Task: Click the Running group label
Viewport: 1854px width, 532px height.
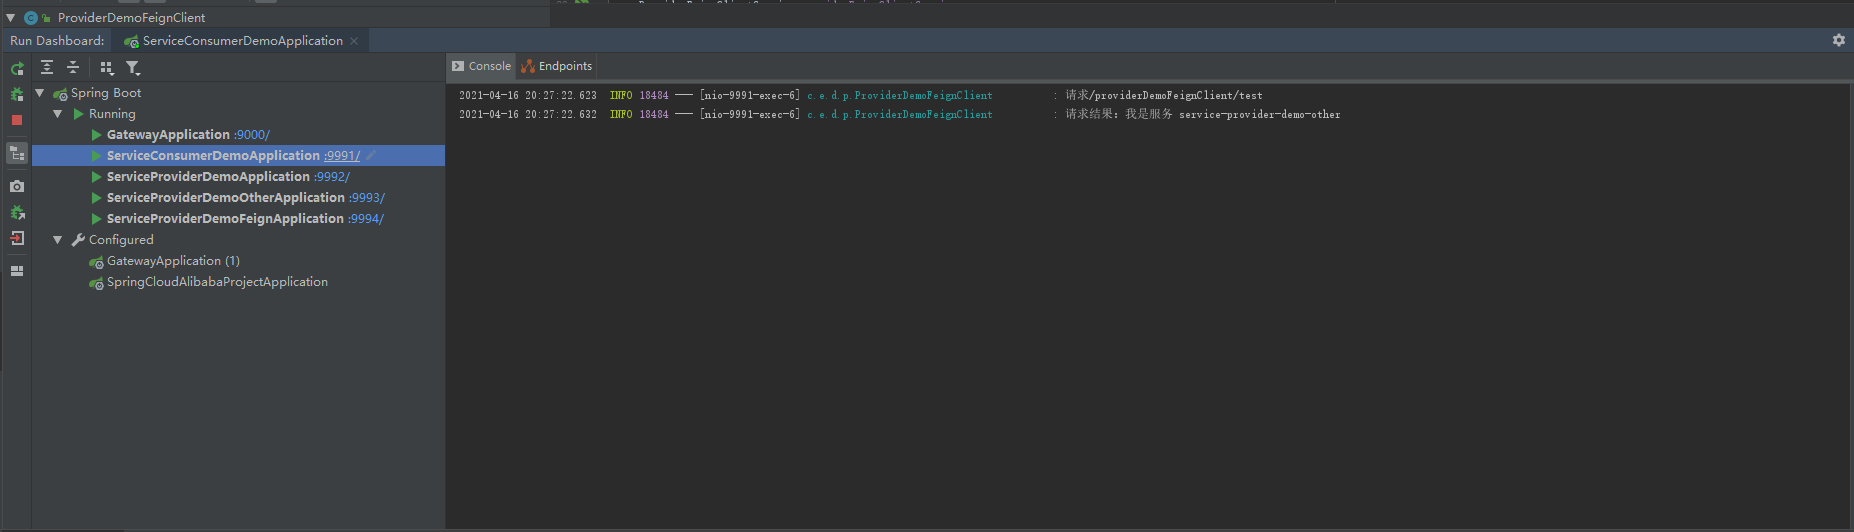Action: 112,114
